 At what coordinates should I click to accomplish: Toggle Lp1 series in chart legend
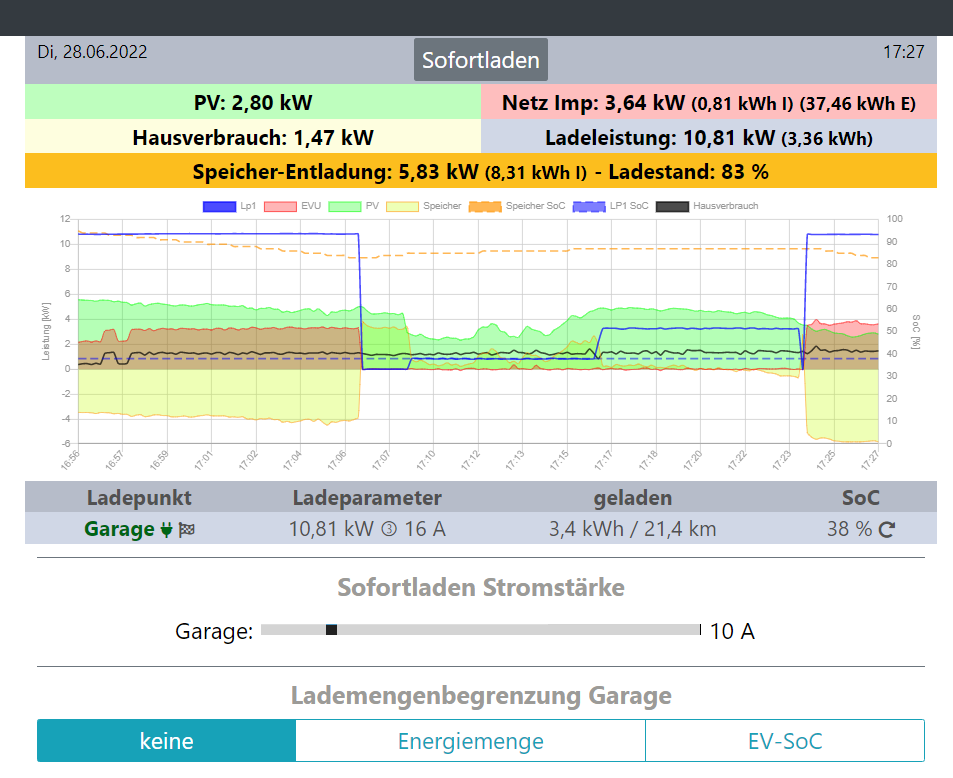click(219, 206)
